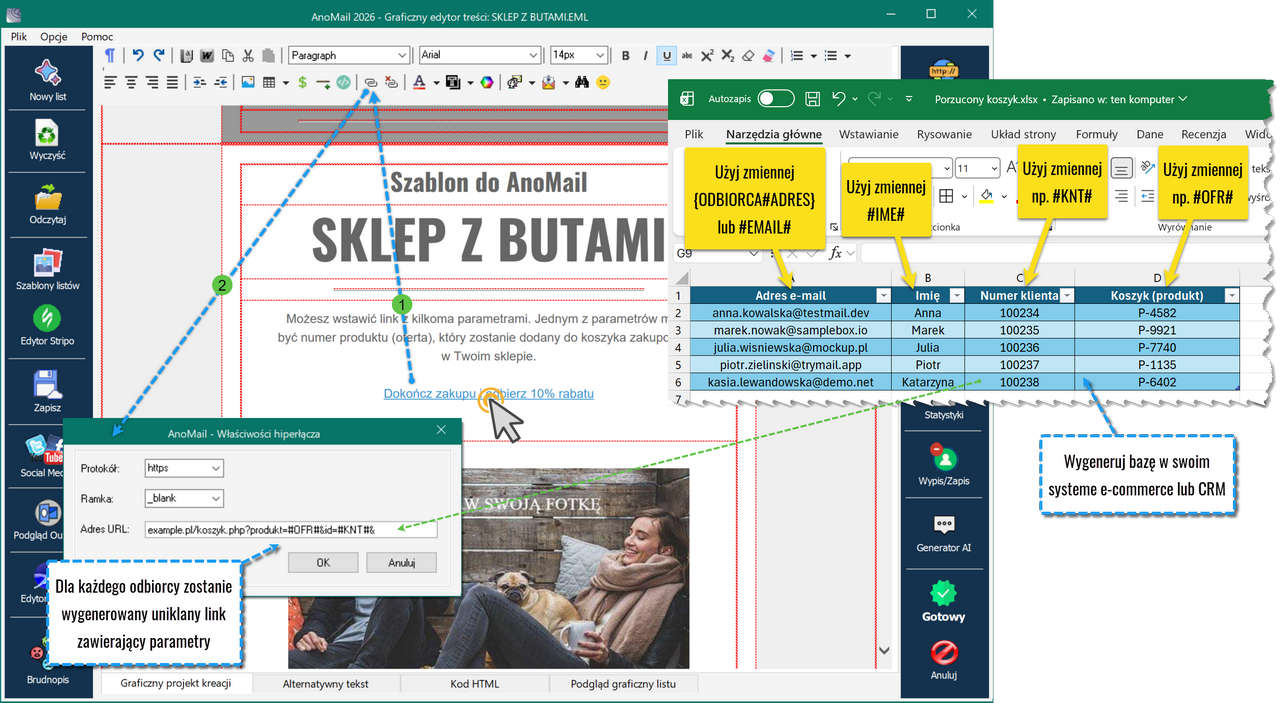
Task: Insert an image using the picture icon
Action: pyautogui.click(x=247, y=82)
